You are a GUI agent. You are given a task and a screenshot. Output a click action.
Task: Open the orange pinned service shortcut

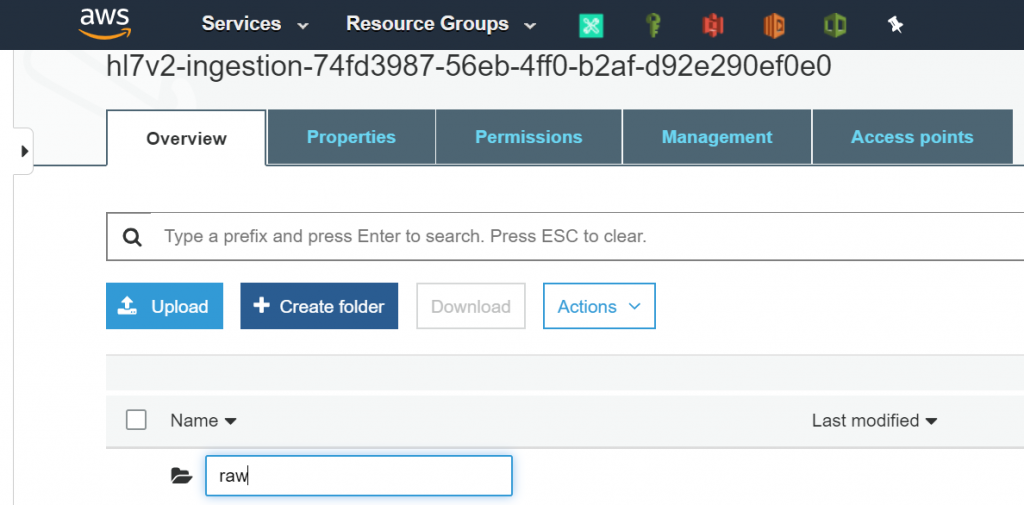[x=774, y=25]
